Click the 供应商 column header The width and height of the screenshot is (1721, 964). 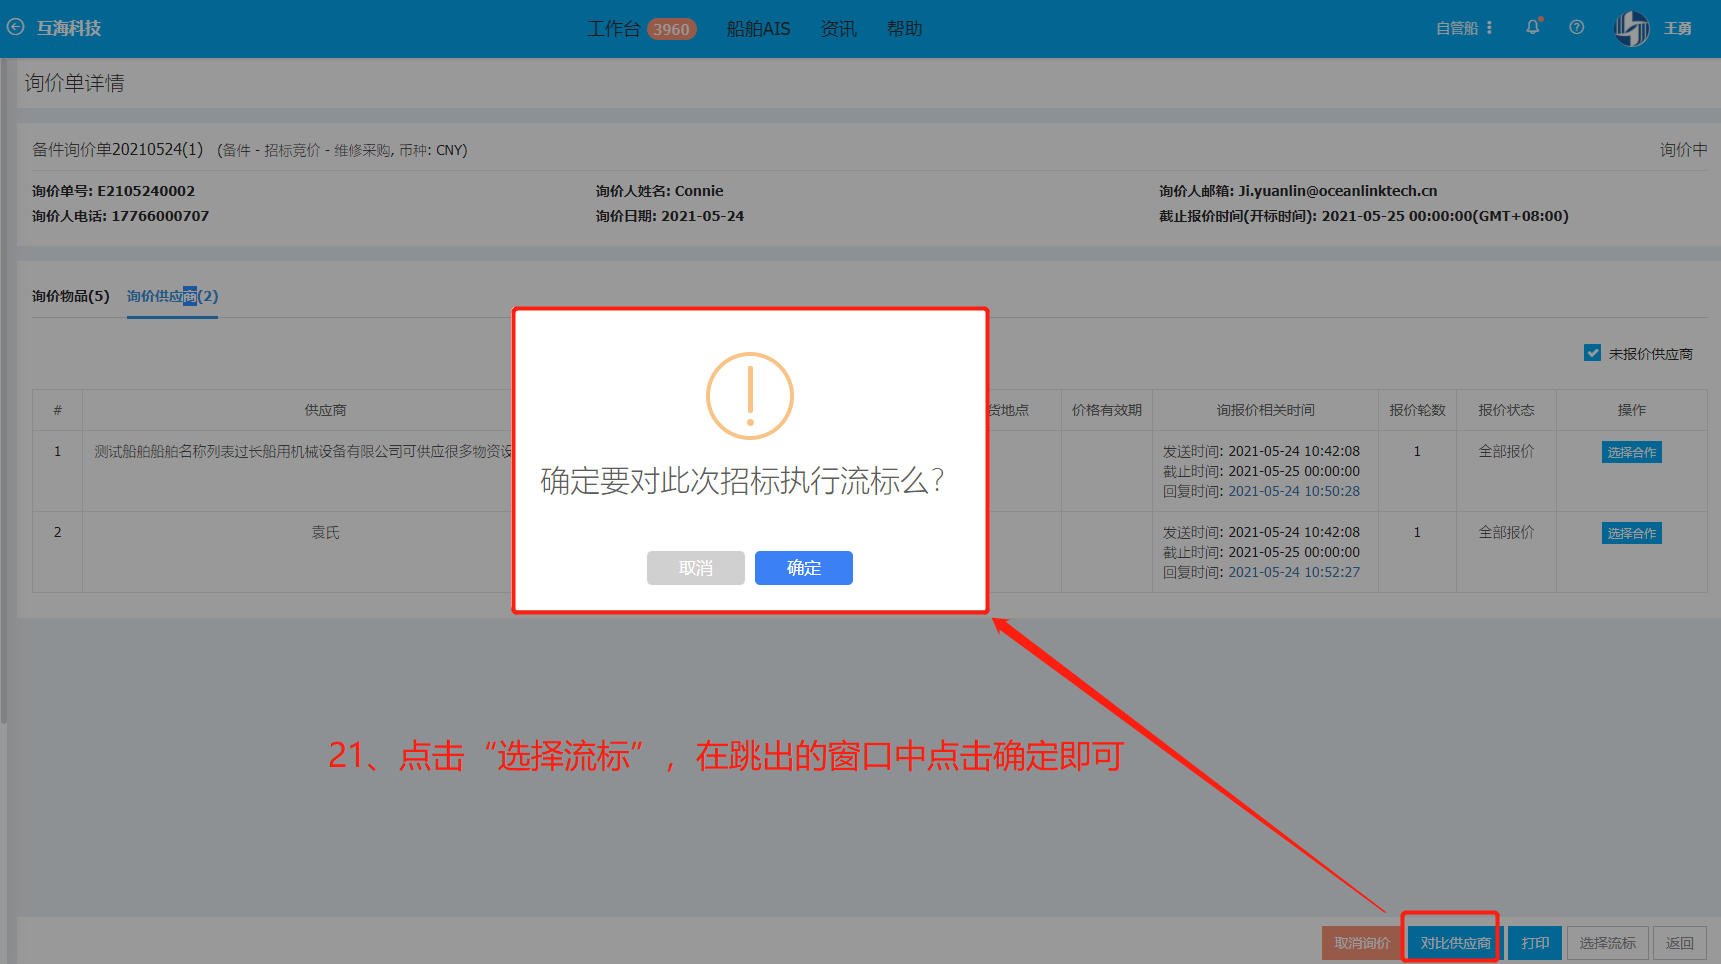coord(325,410)
